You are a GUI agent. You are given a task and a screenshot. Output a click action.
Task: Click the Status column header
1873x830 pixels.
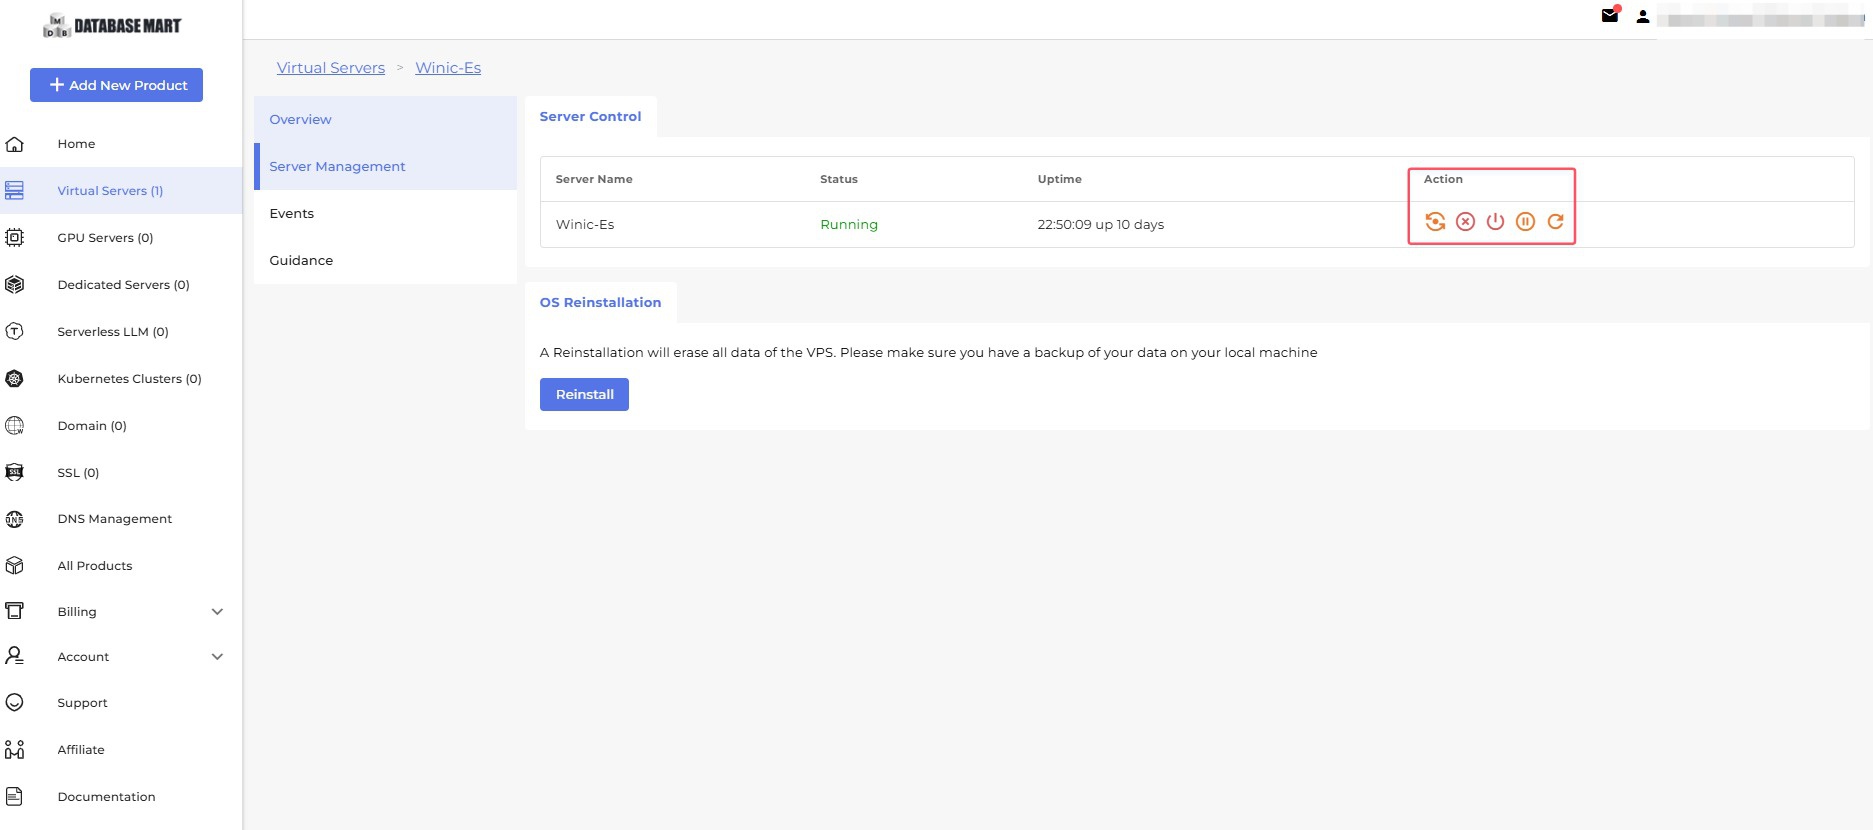839,179
